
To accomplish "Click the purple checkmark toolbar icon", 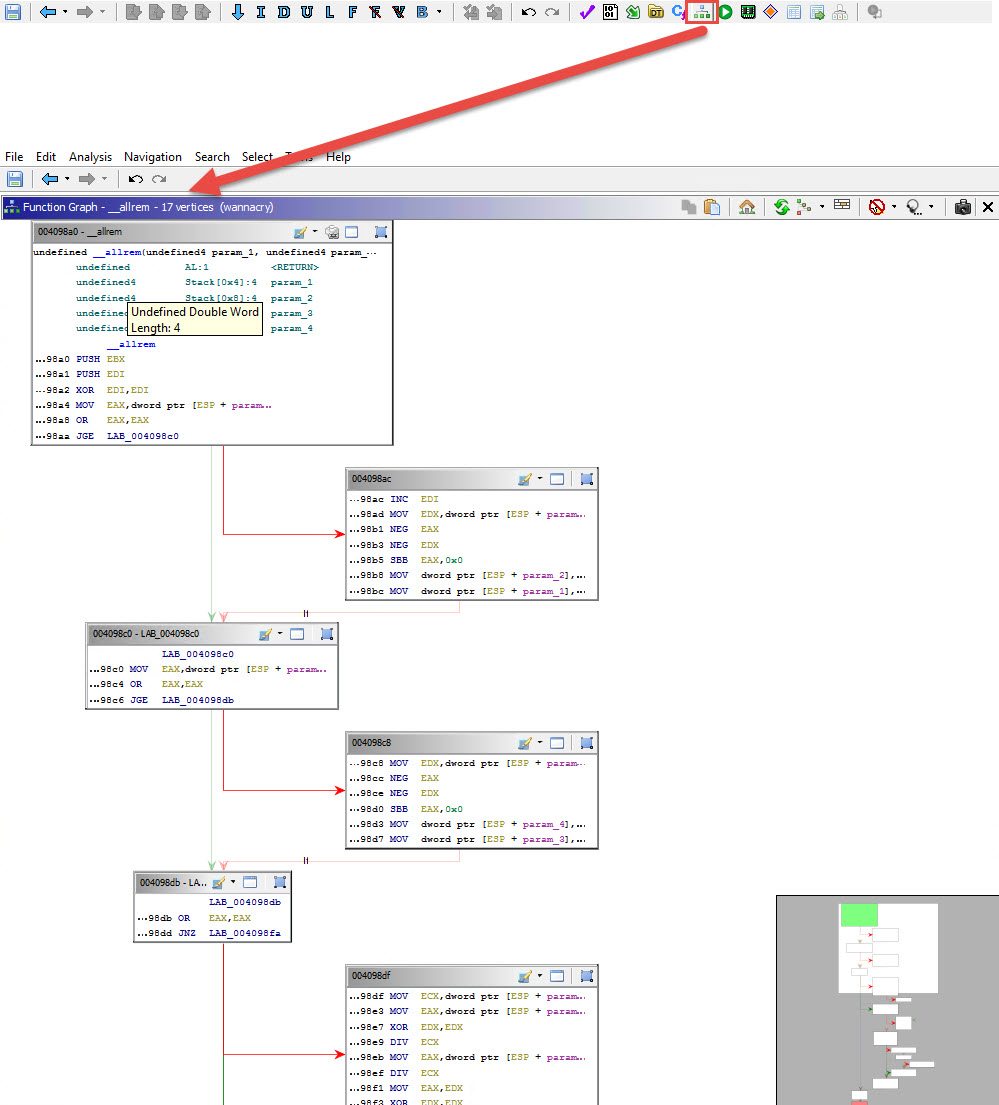I will pos(587,12).
